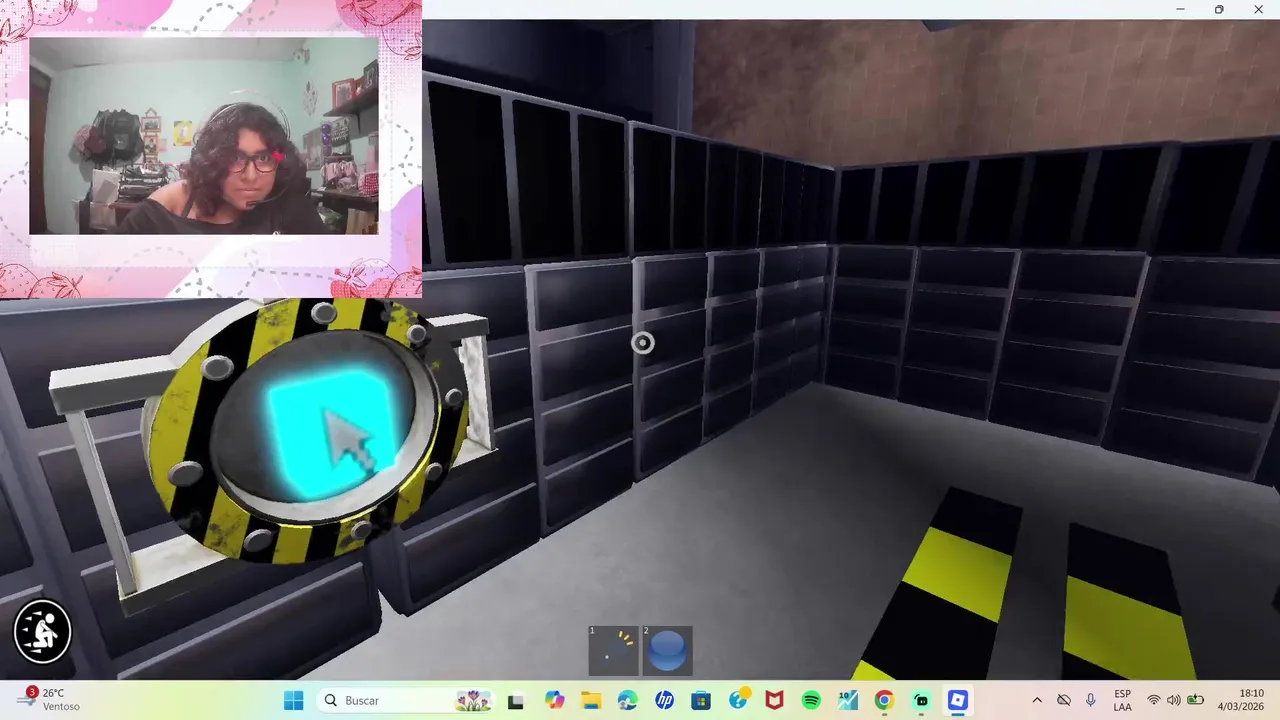Click the search highlights flower image
This screenshot has height=720, width=1280.
point(473,700)
